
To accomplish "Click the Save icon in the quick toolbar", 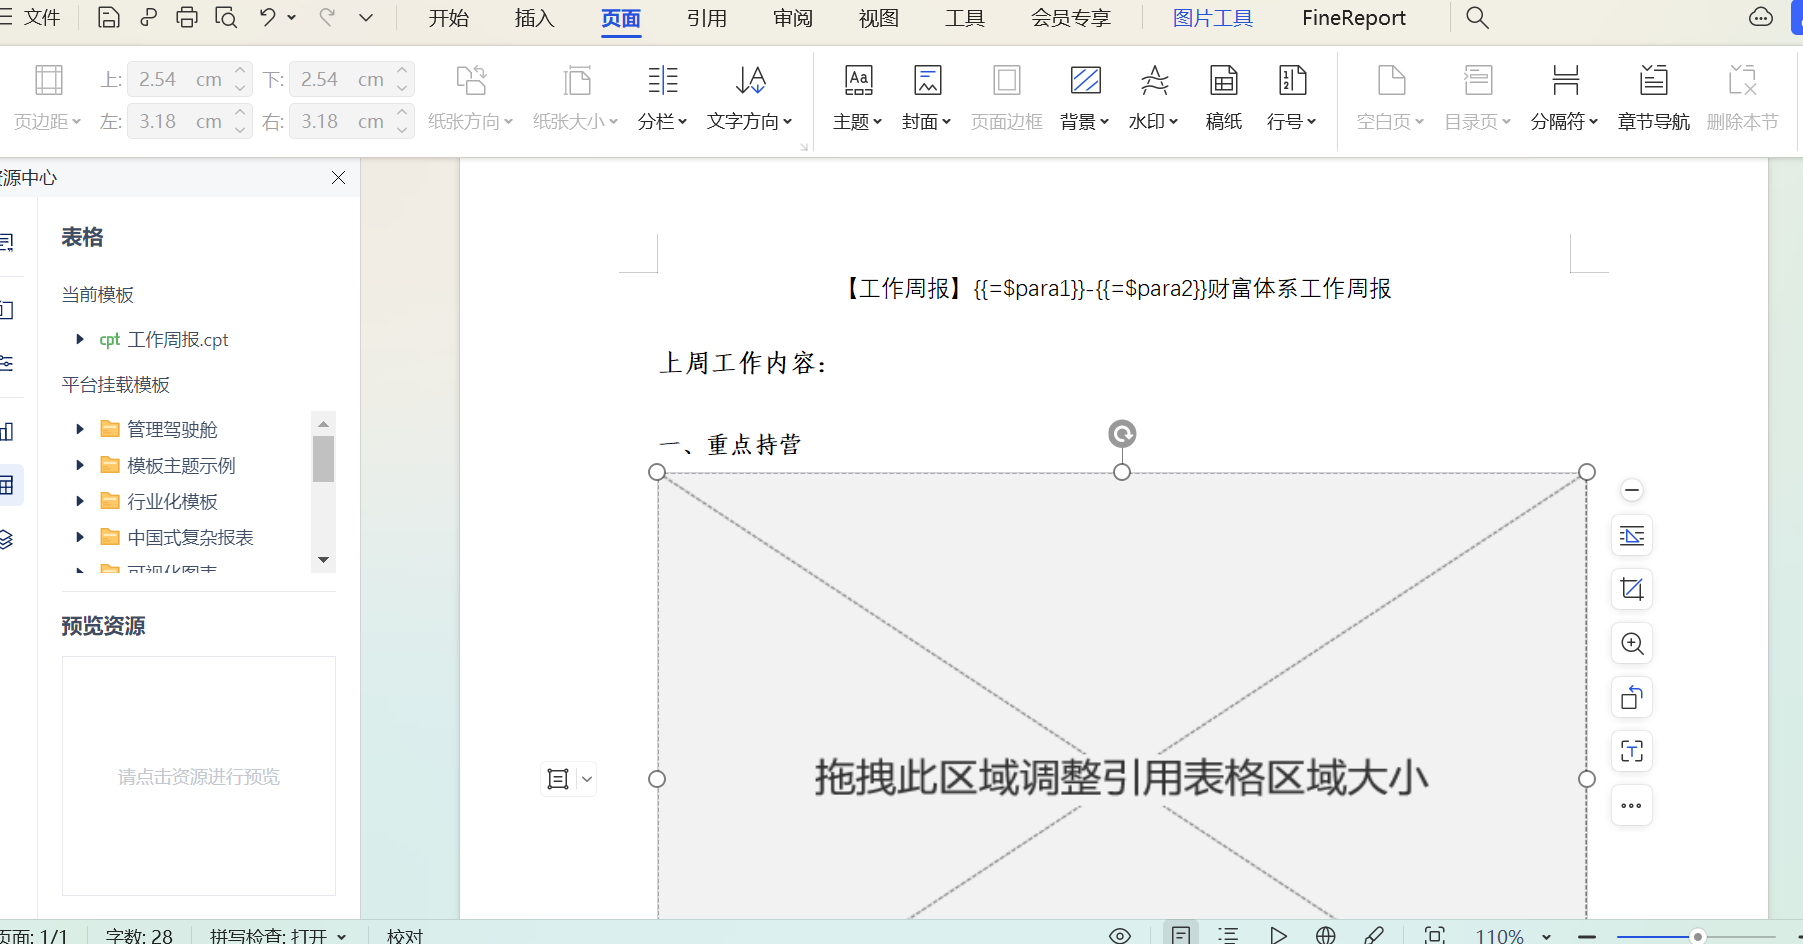I will point(108,17).
